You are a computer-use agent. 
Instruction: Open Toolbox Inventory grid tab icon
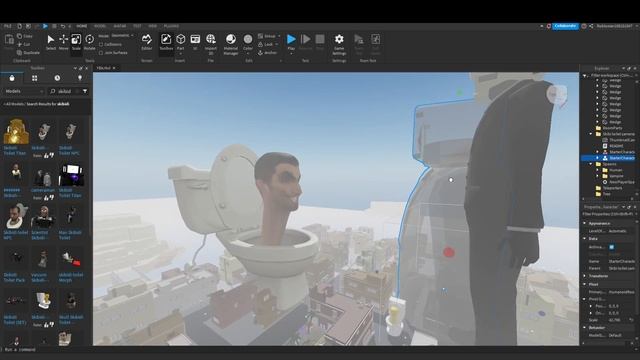35,78
